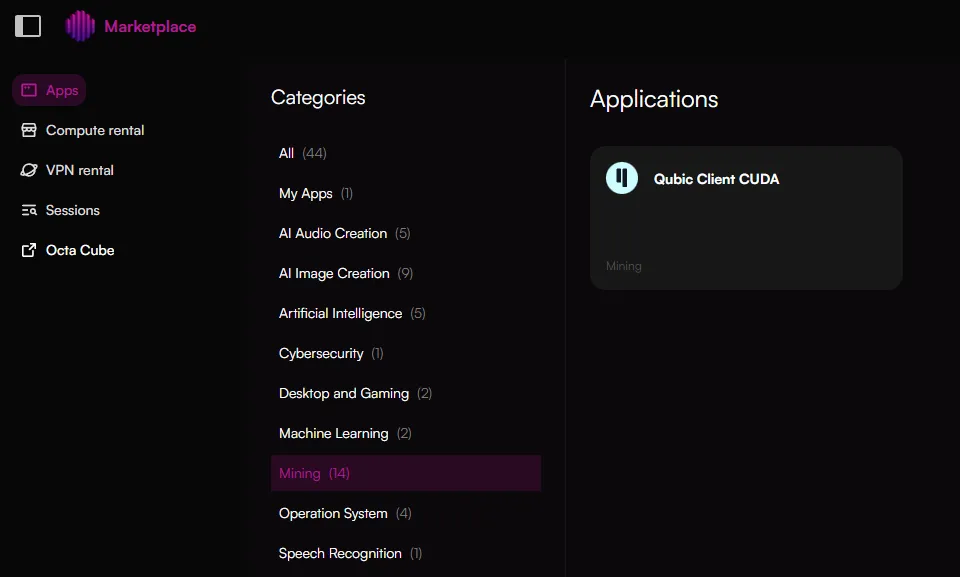This screenshot has height=577, width=960.
Task: Select the All category
Action: pos(406,153)
